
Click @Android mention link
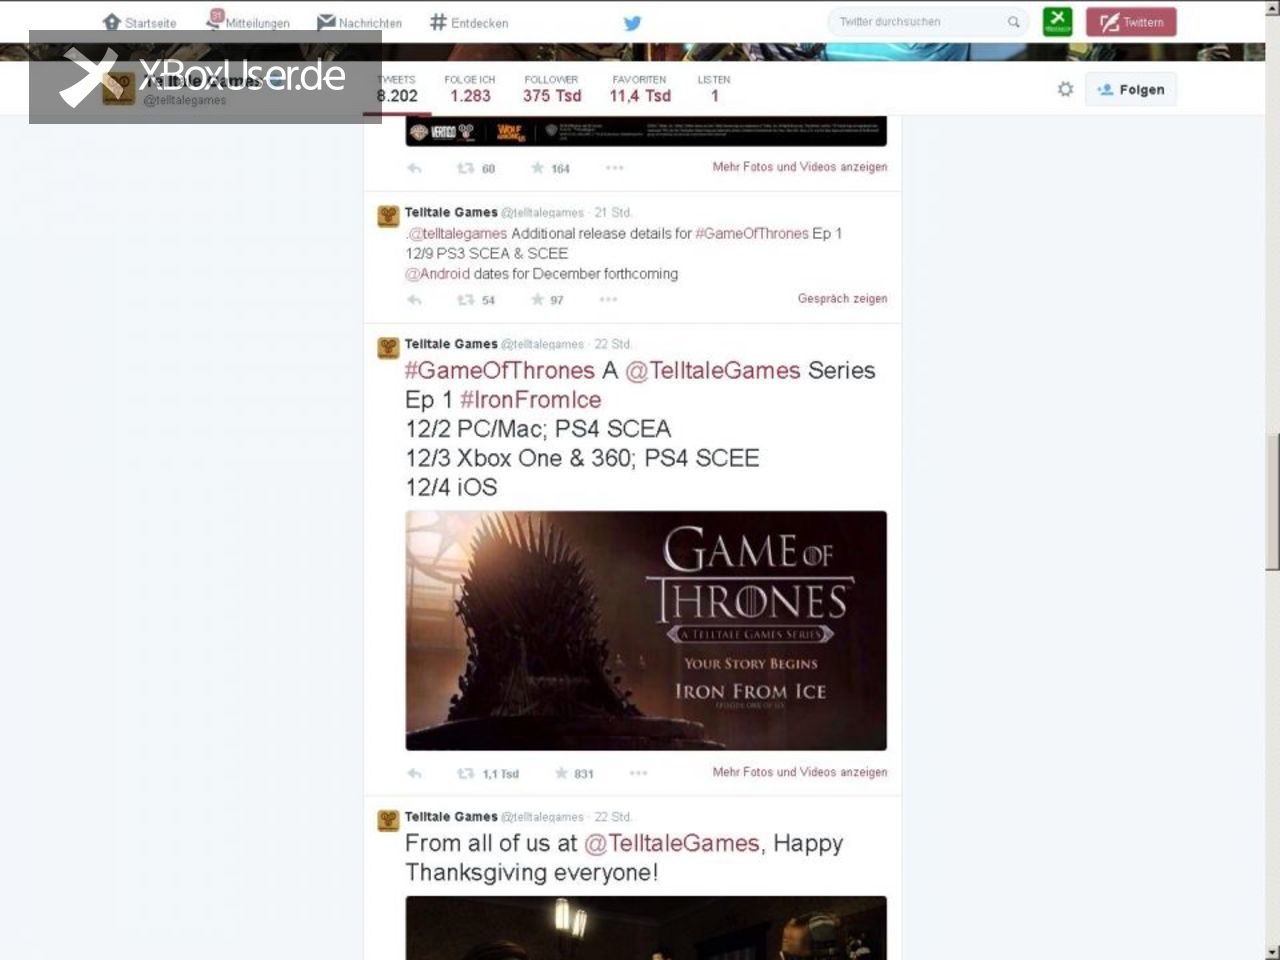point(437,273)
